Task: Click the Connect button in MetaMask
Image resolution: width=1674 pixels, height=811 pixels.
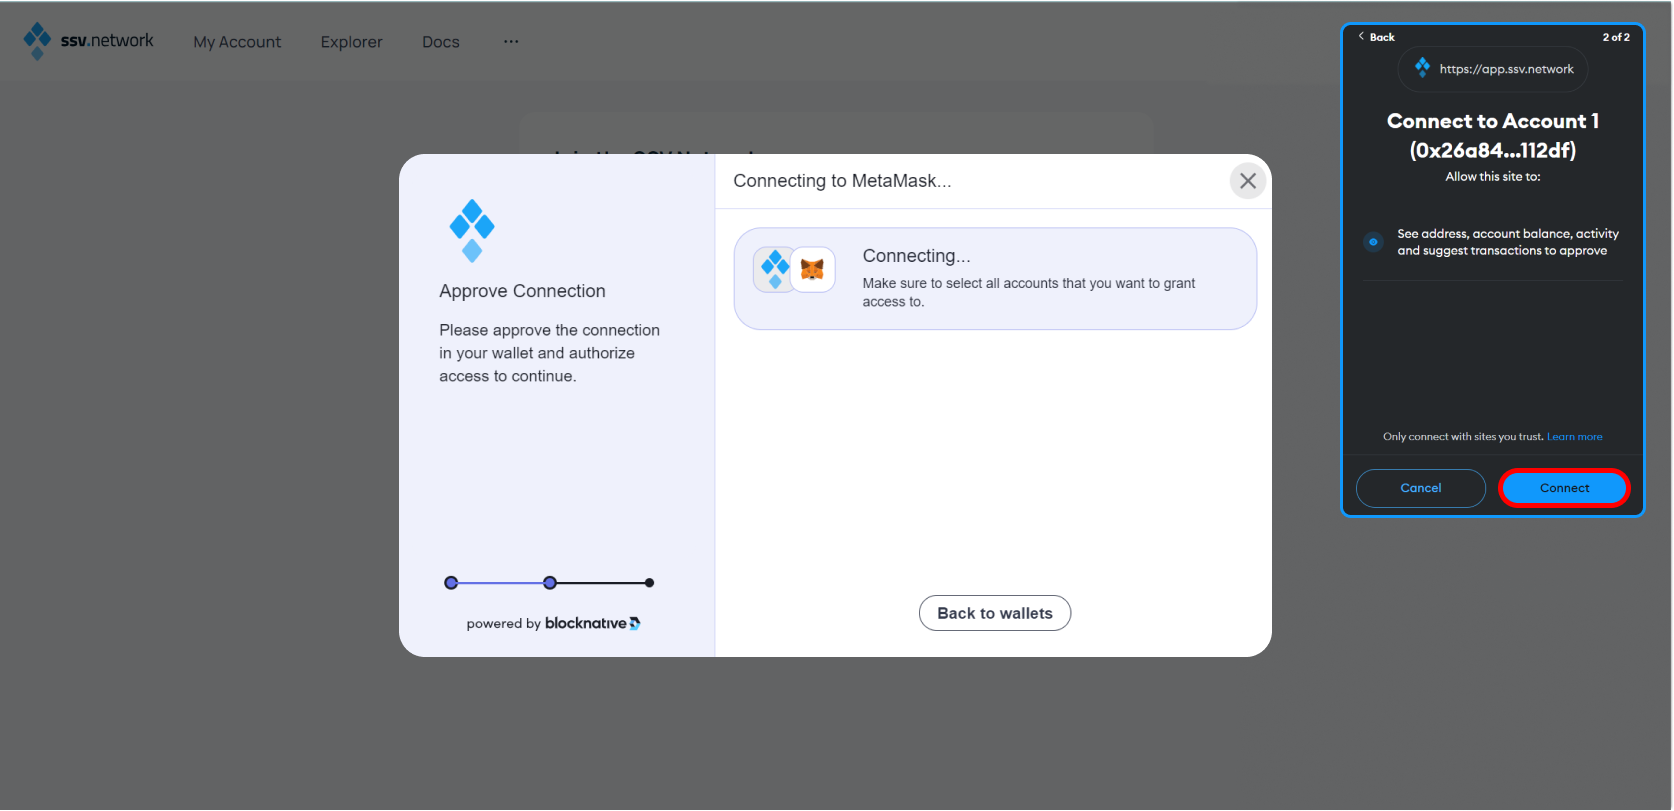Action: point(1564,488)
